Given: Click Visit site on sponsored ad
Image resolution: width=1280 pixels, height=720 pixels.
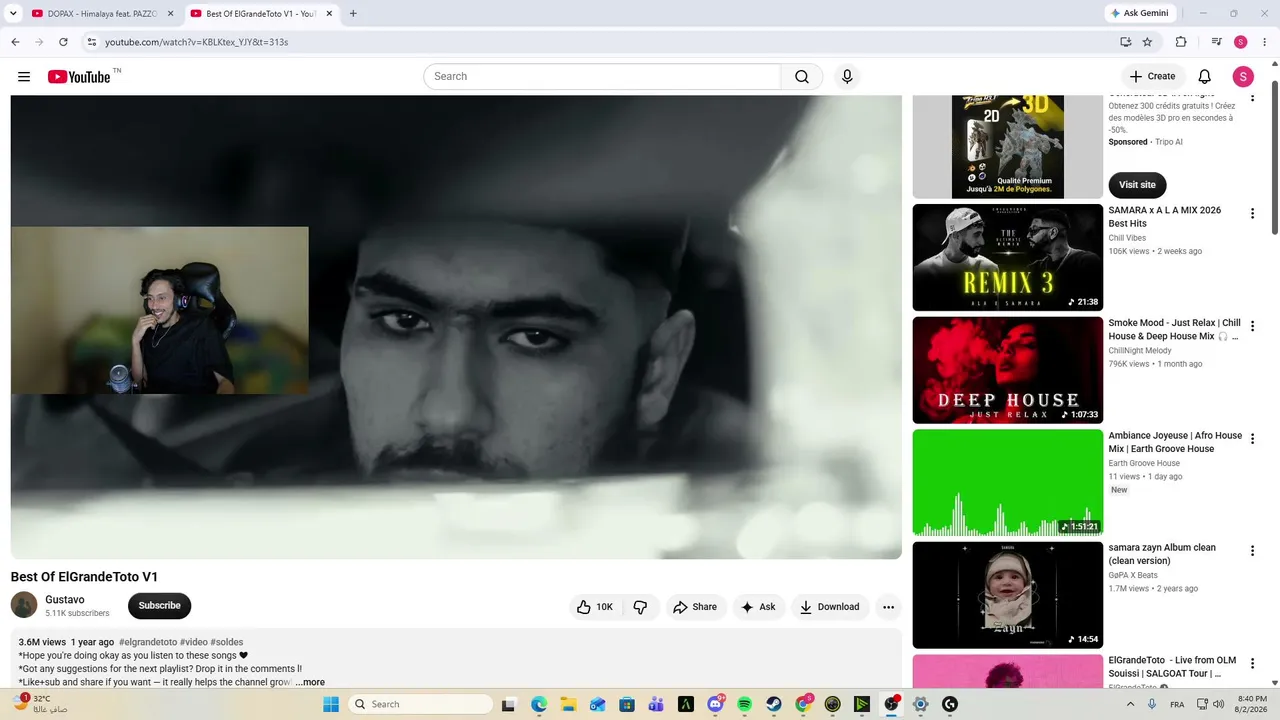Looking at the screenshot, I should click(1137, 185).
